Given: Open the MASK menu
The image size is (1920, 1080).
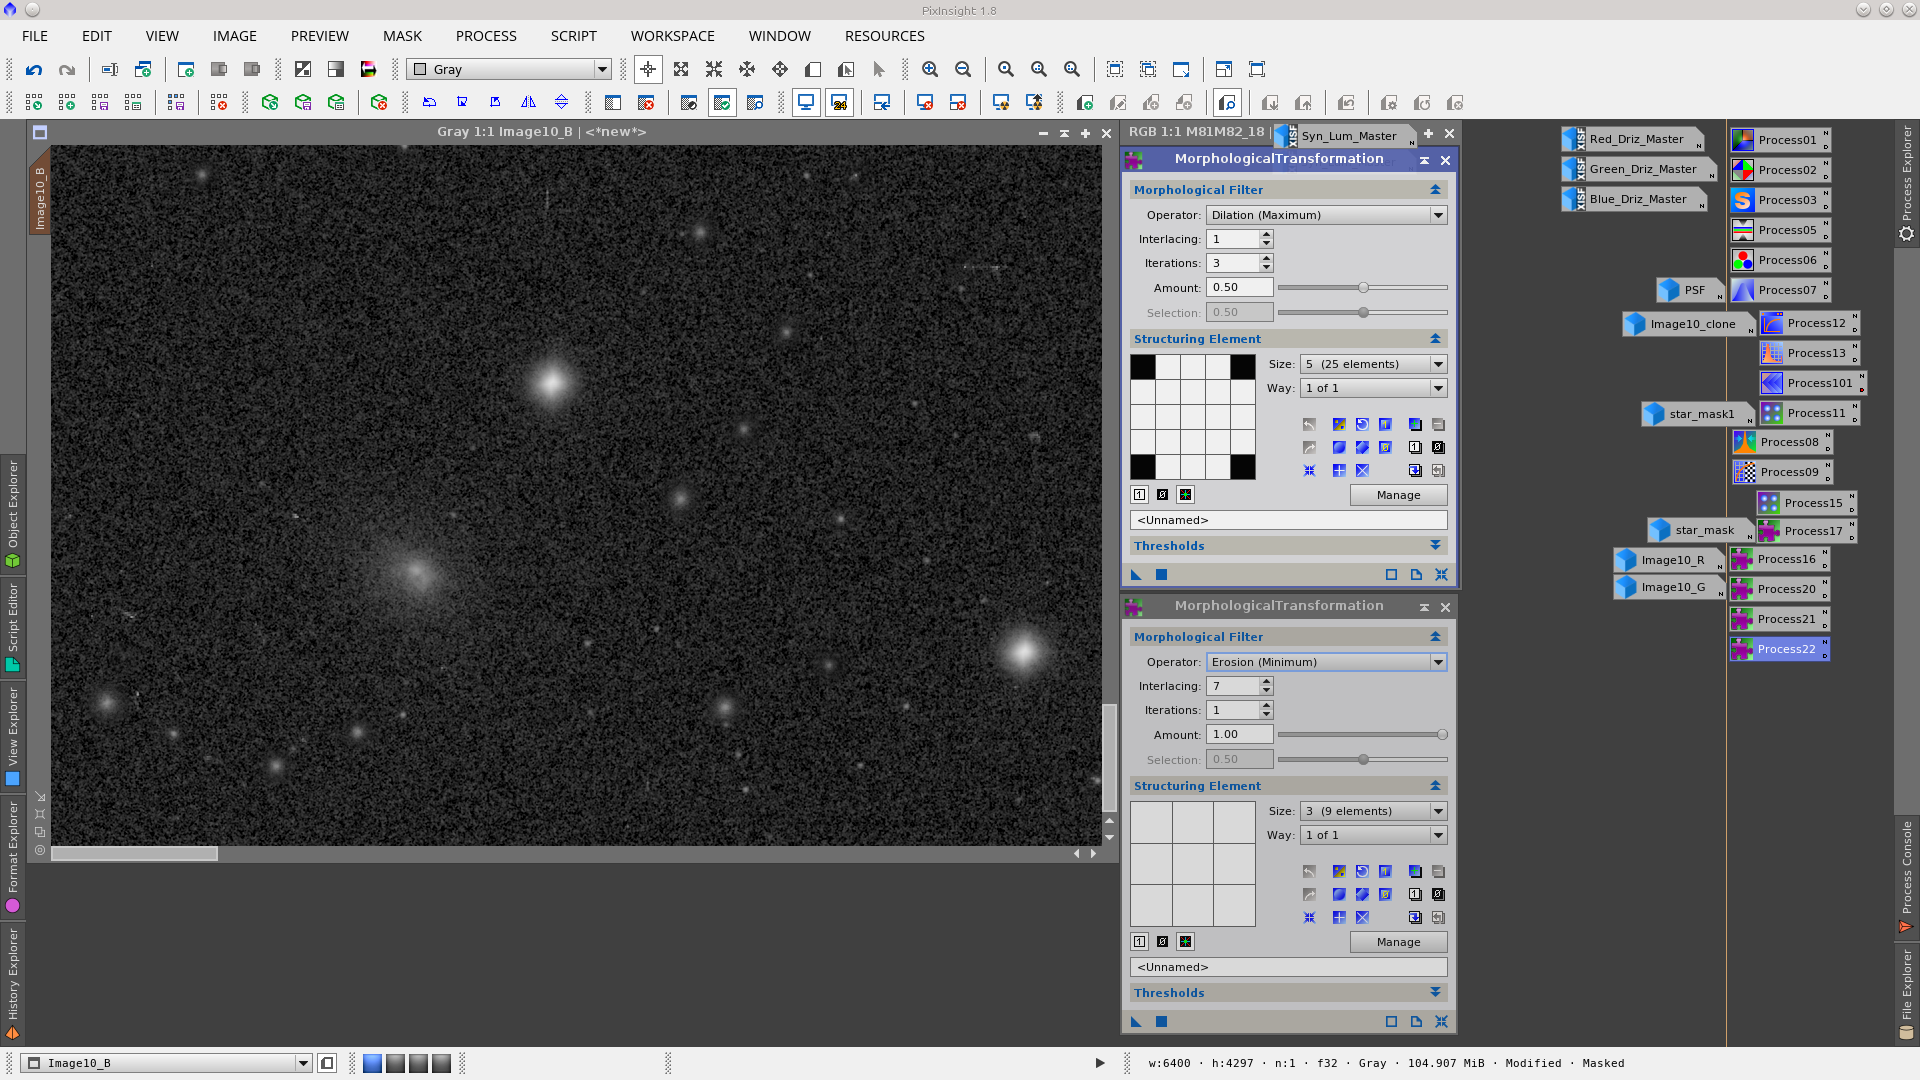Looking at the screenshot, I should 402,36.
